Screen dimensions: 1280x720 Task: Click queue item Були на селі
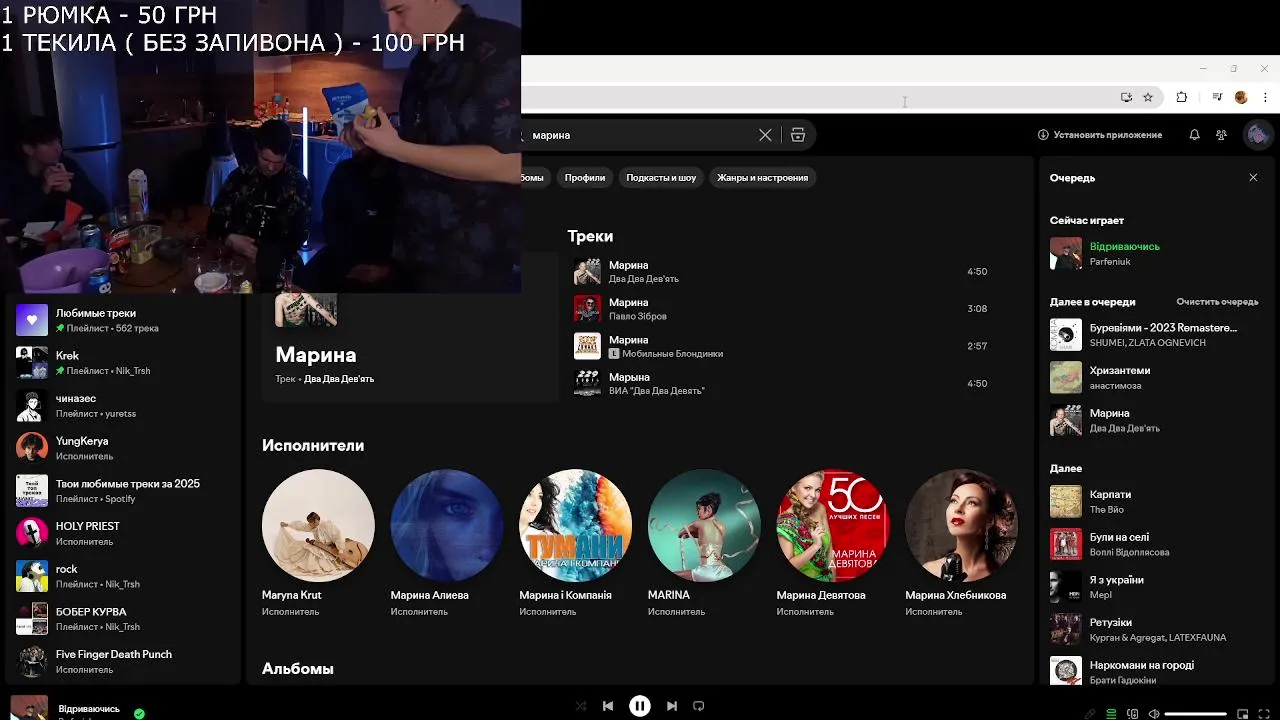coord(1154,544)
